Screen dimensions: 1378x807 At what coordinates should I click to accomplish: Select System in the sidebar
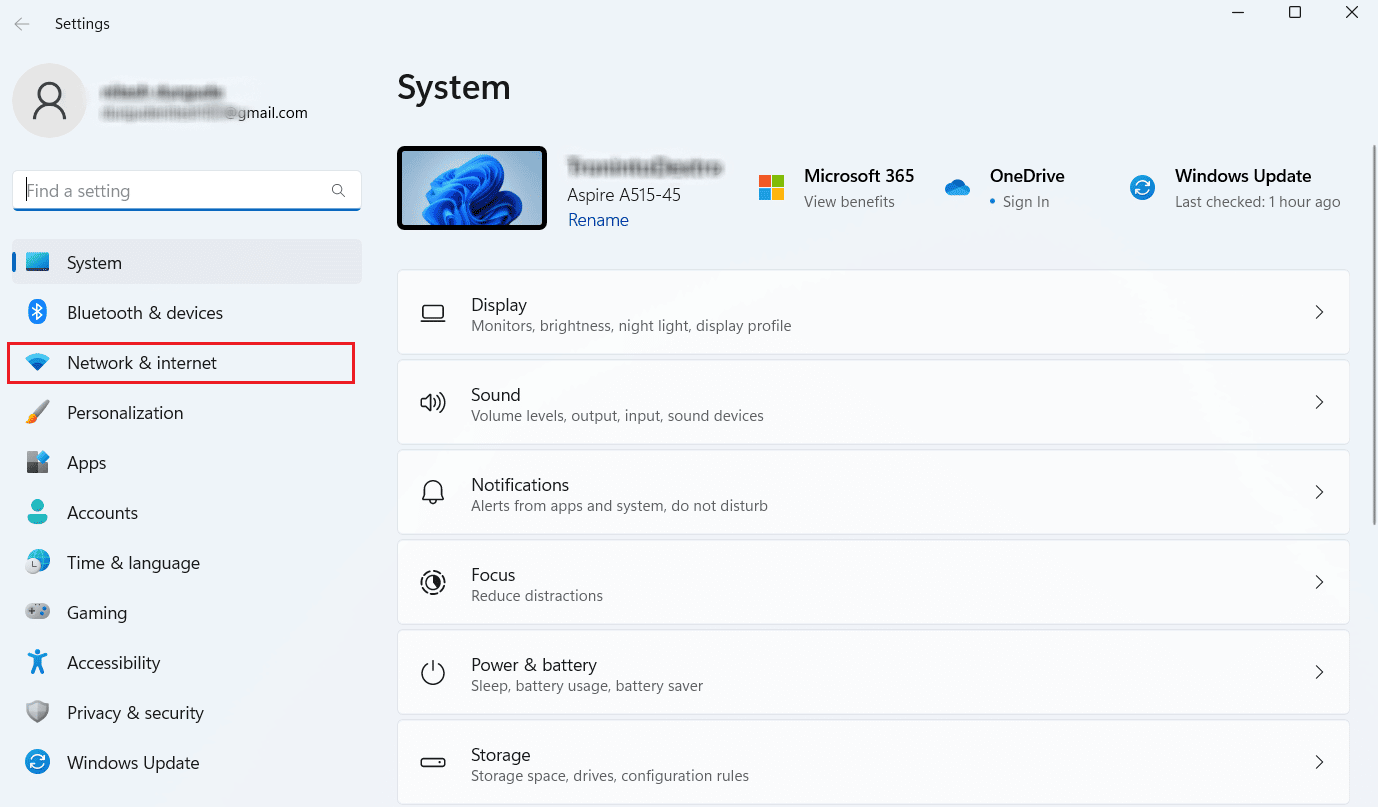187,262
